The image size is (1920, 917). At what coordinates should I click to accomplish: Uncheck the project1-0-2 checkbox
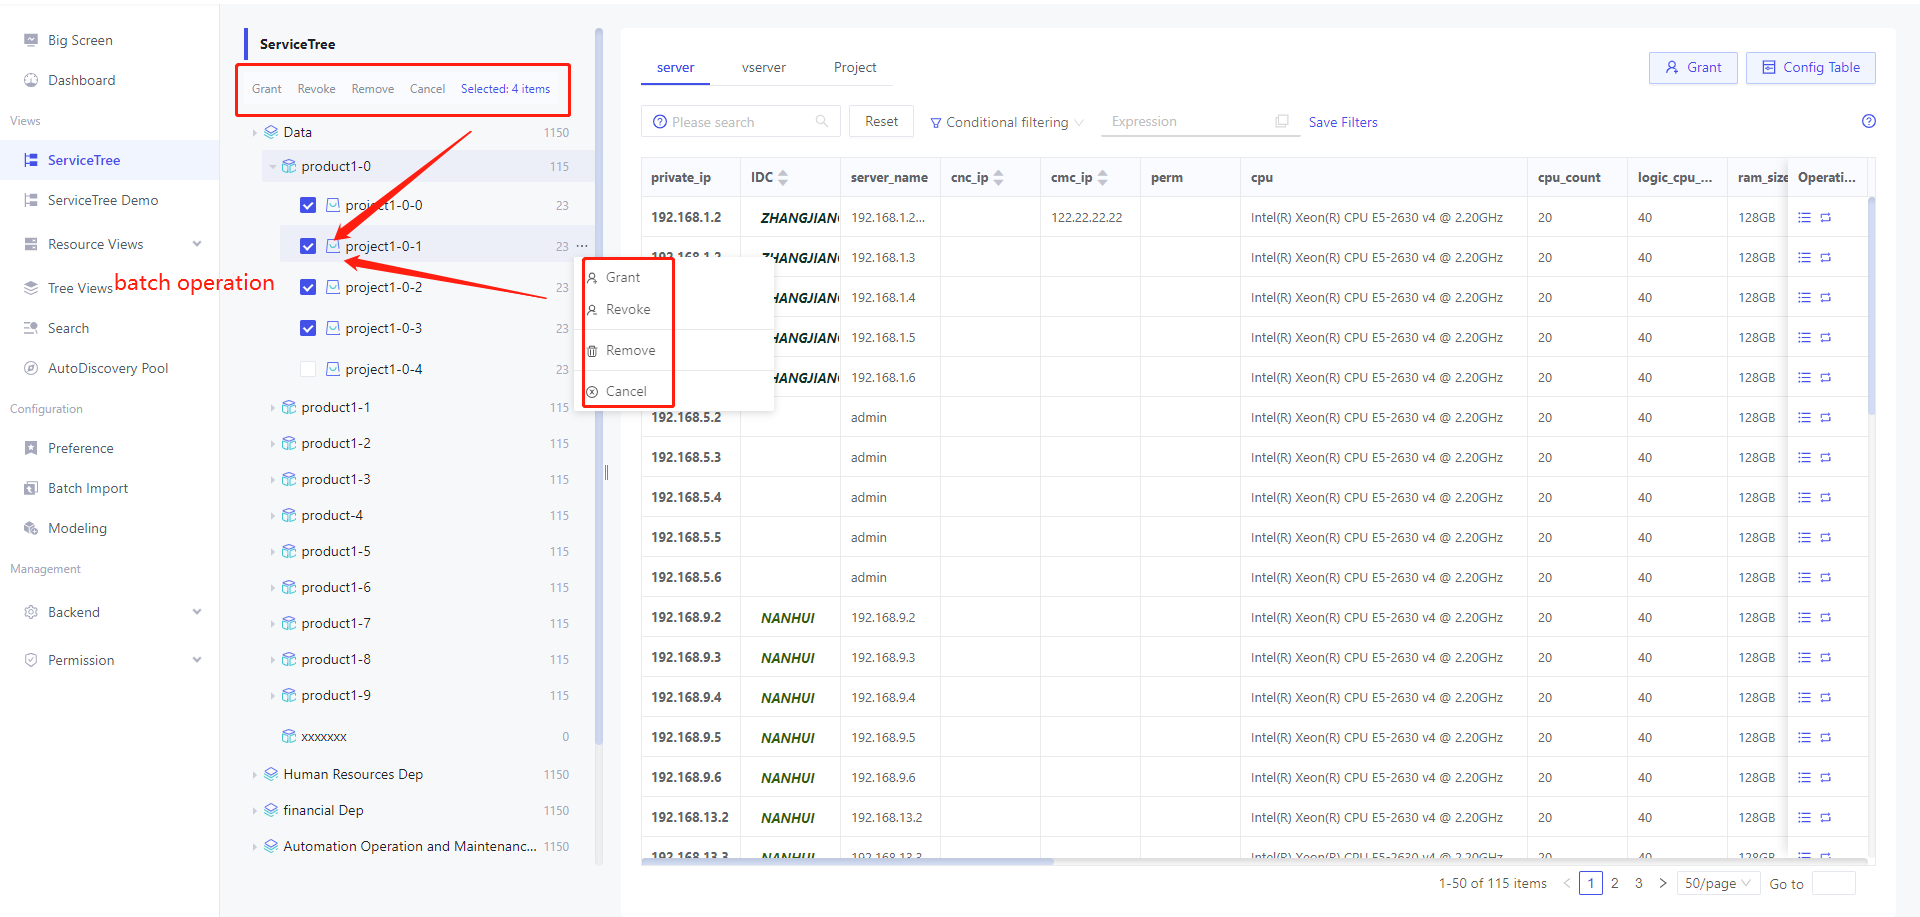(308, 287)
